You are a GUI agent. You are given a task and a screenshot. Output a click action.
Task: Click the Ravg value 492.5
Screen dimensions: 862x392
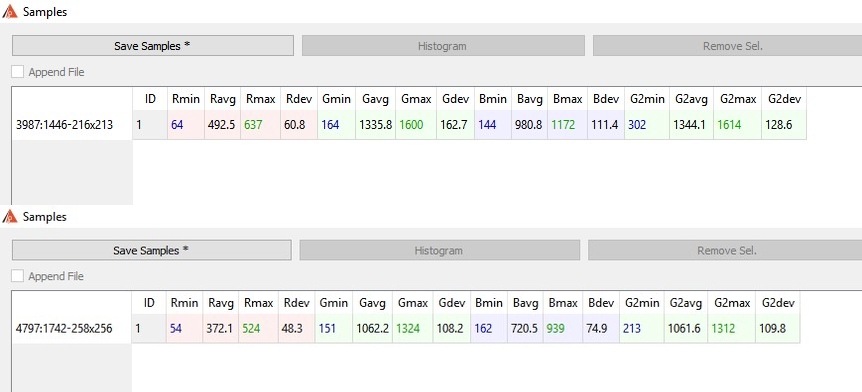(x=222, y=125)
